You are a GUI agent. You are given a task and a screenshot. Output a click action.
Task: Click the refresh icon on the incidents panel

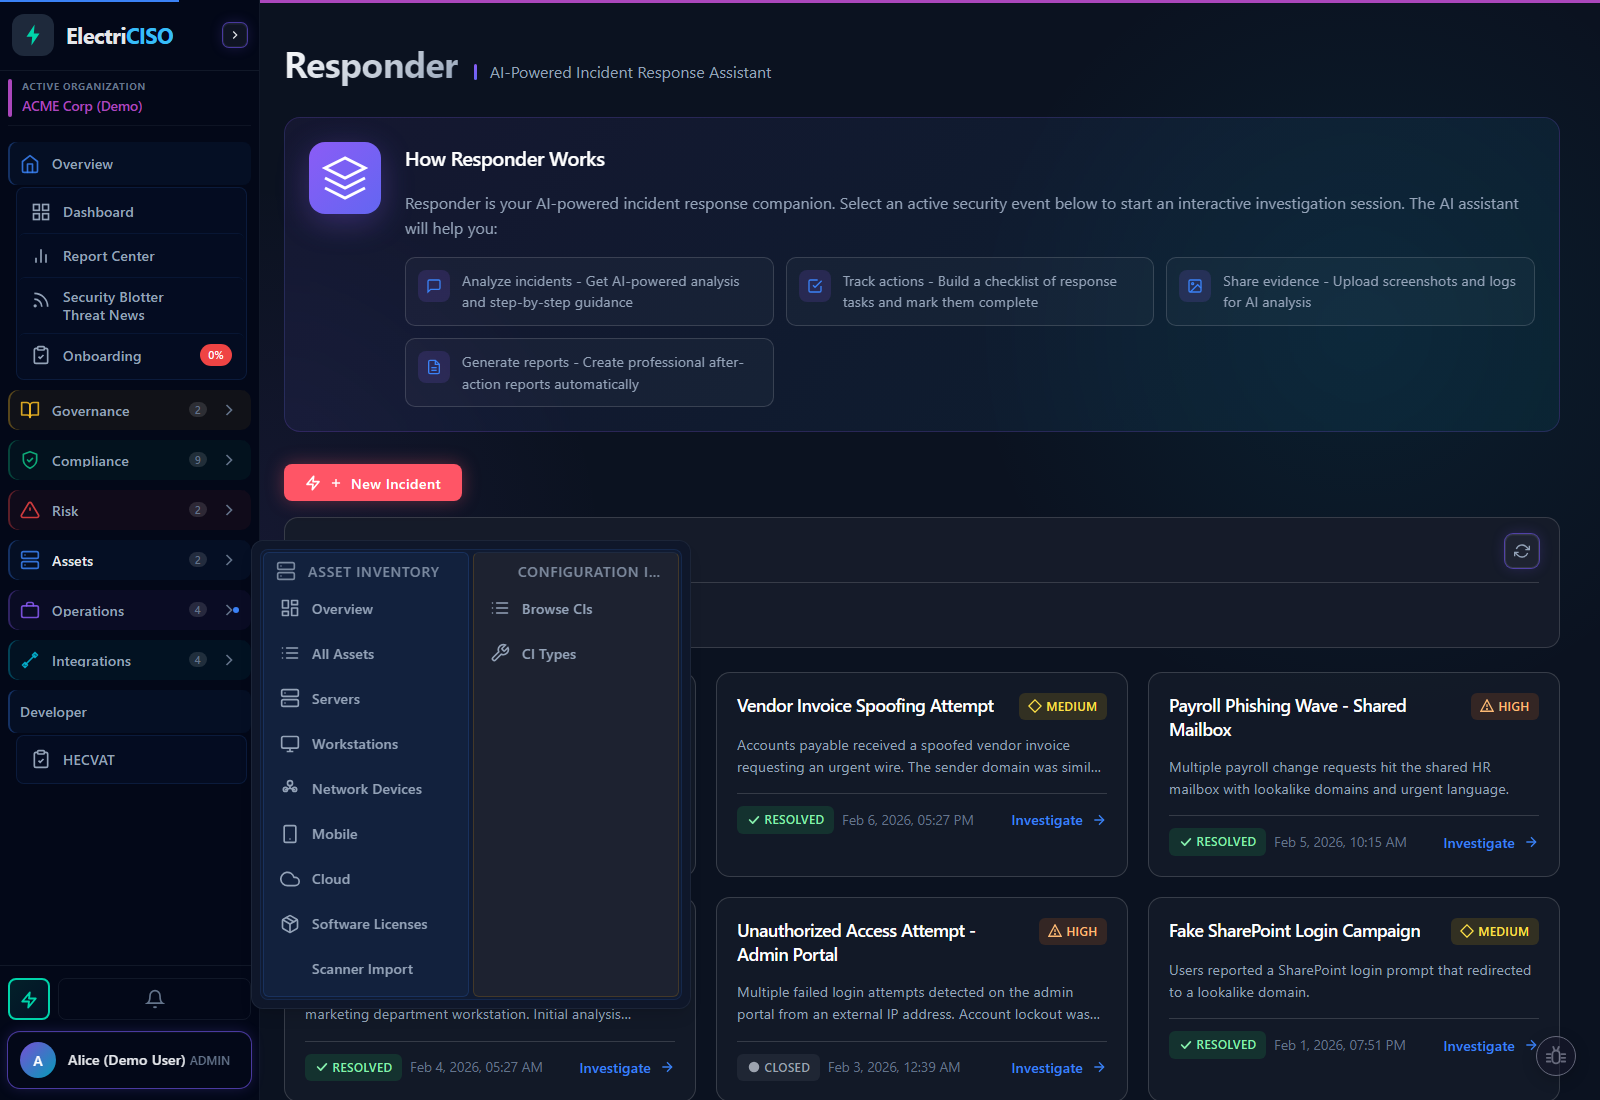coord(1522,550)
